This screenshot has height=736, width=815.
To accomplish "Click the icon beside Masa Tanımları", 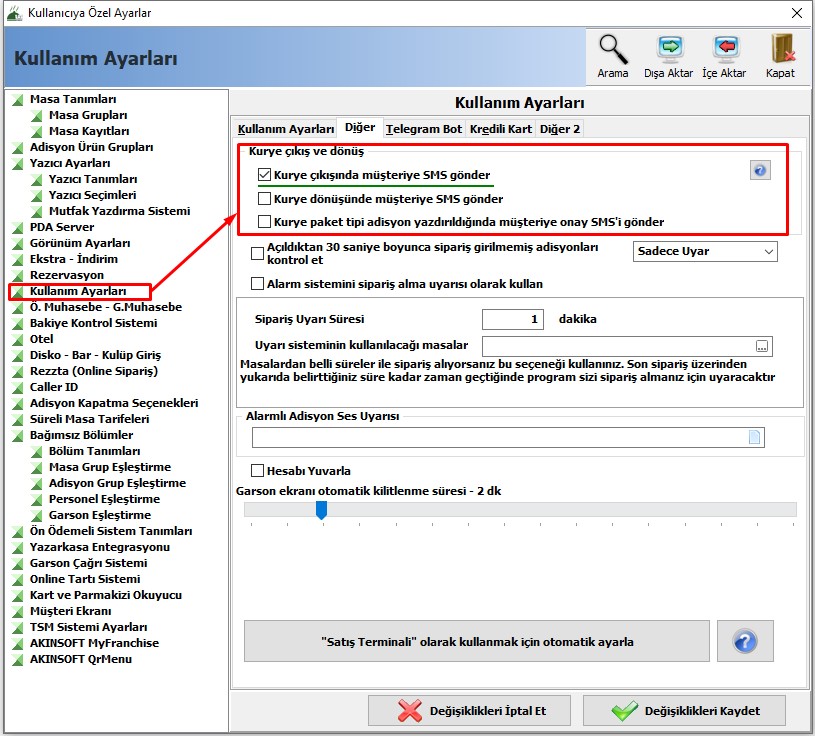I will coord(18,99).
